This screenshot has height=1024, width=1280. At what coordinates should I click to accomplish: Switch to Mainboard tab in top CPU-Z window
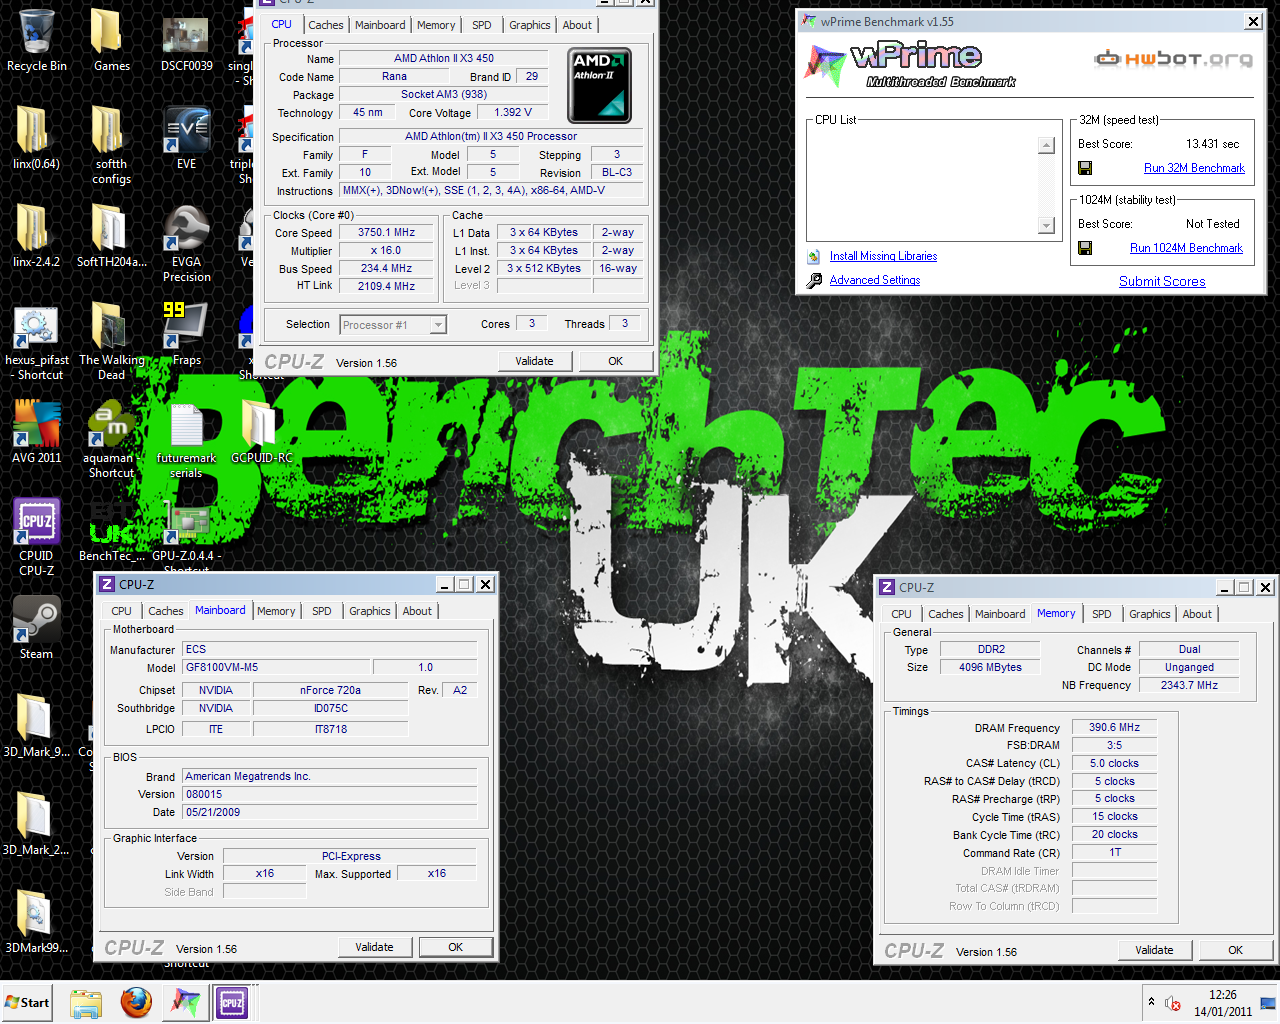click(x=380, y=25)
